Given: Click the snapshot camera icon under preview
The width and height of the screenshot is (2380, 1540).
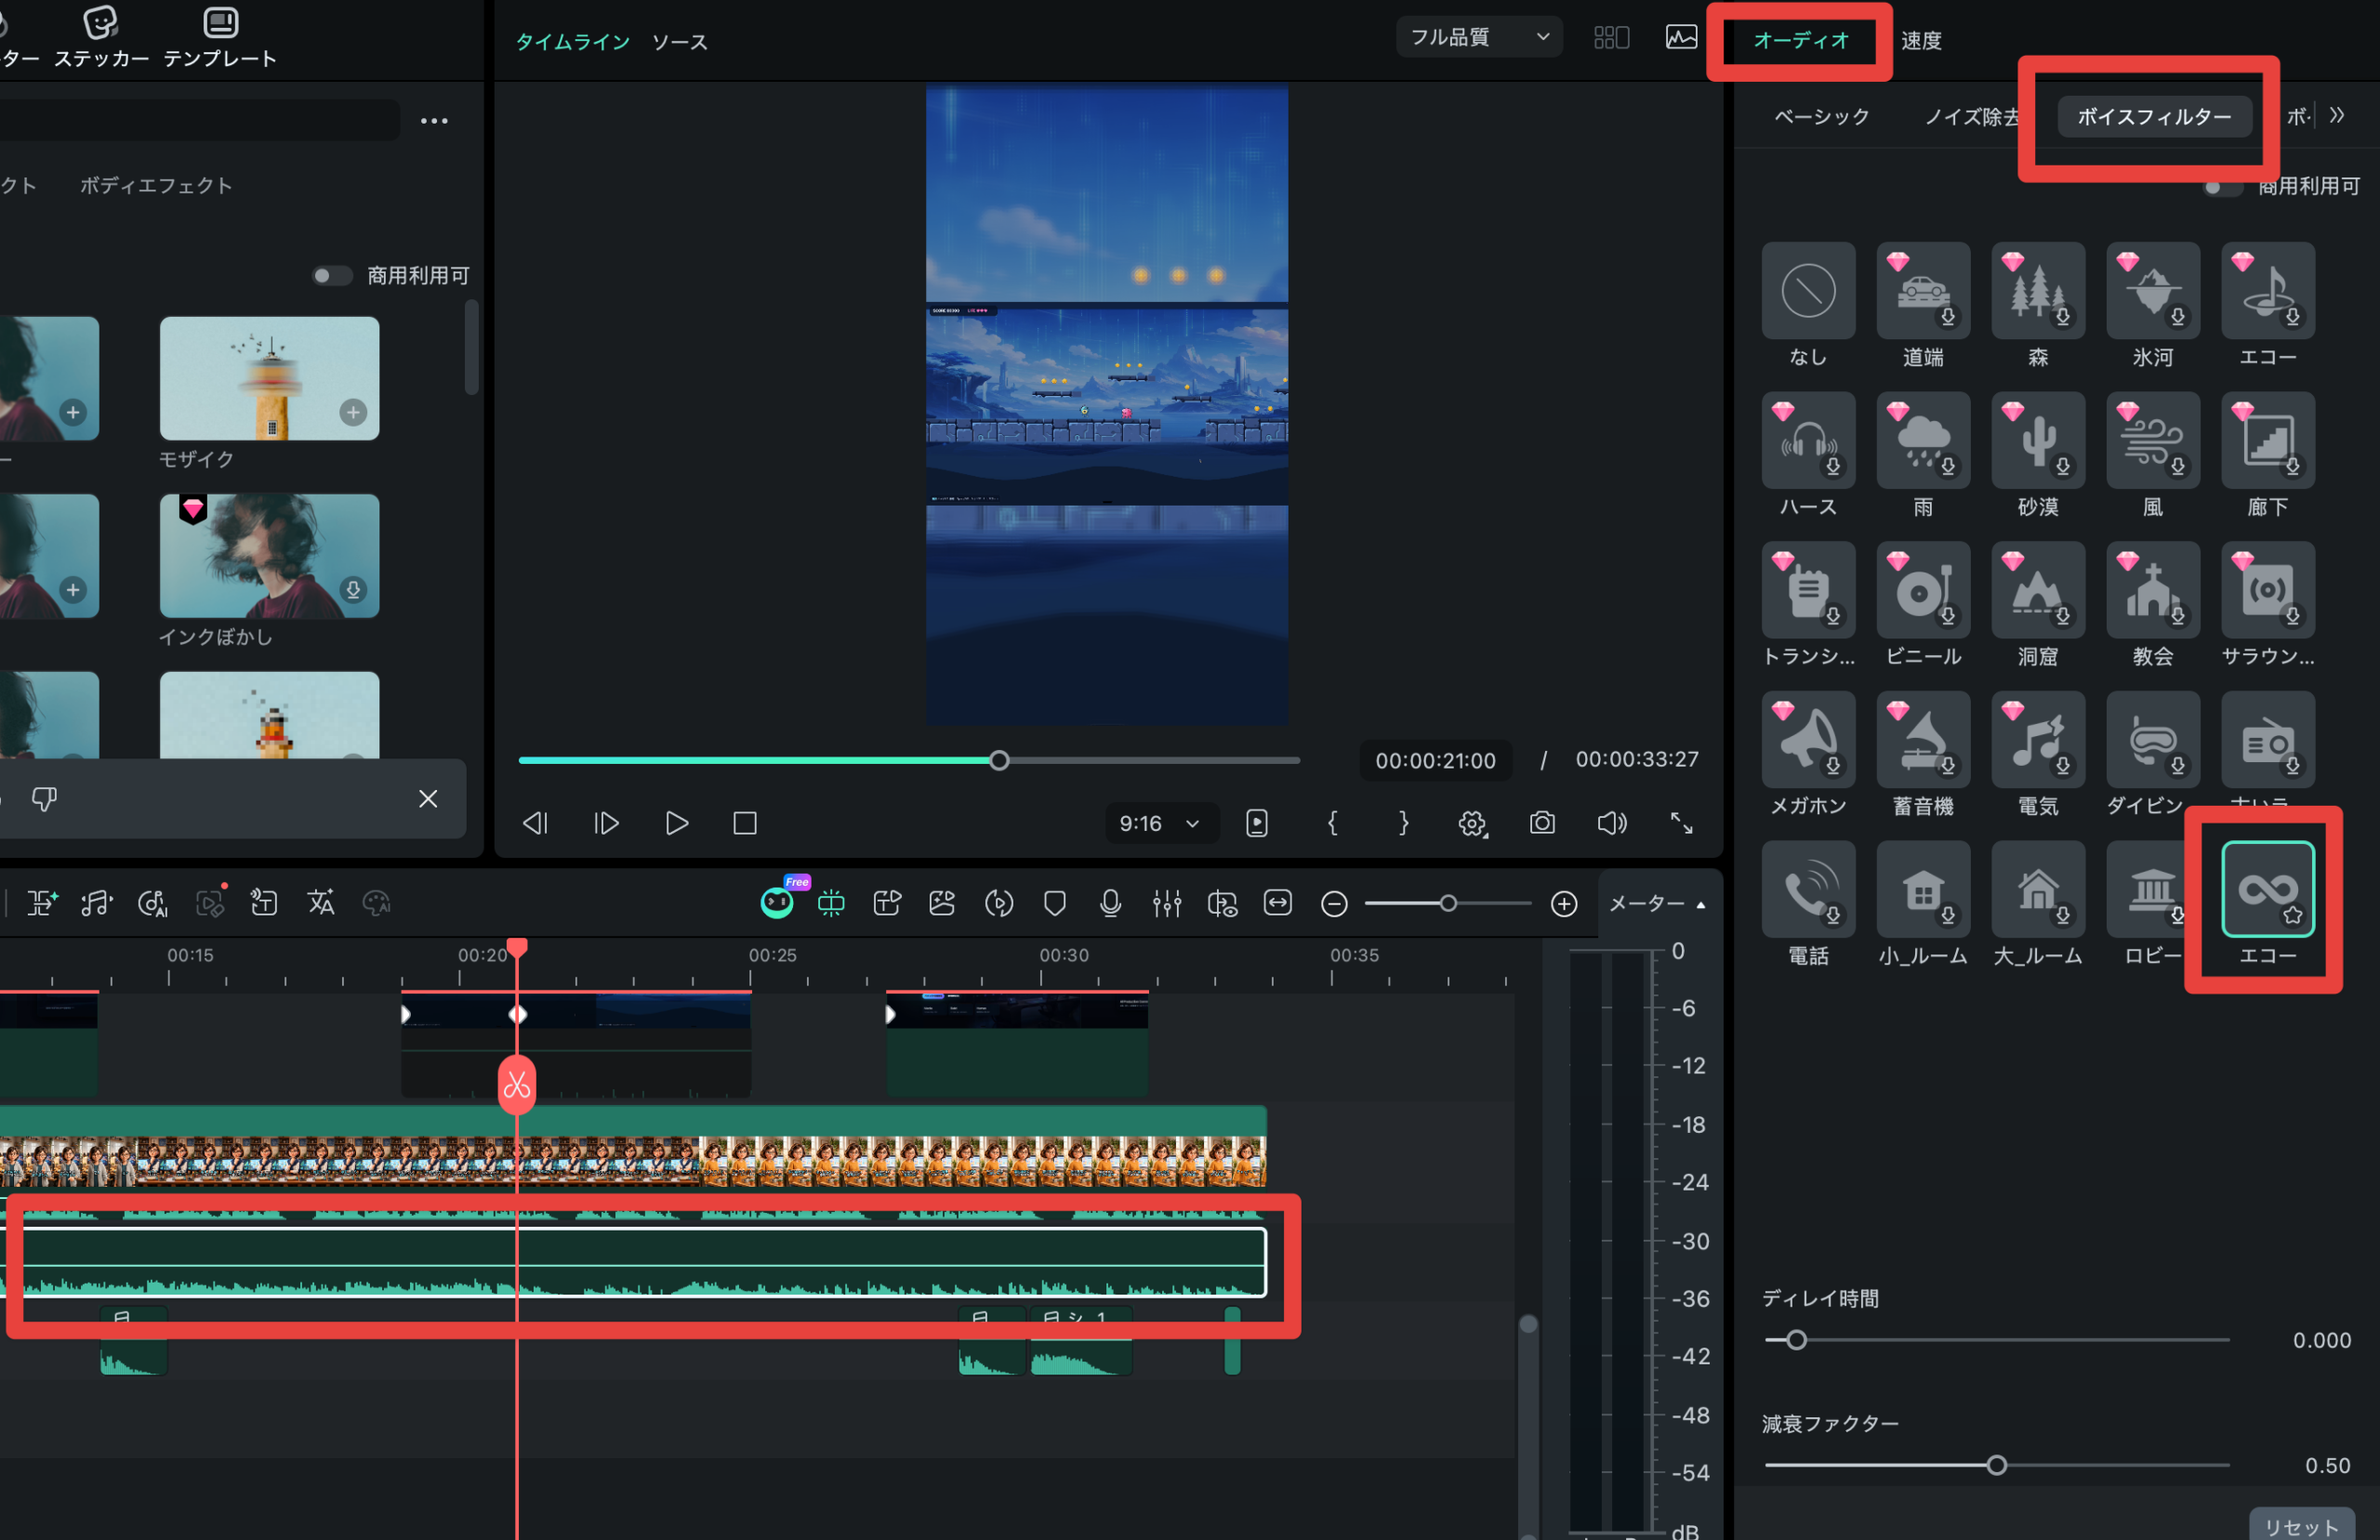Looking at the screenshot, I should pyautogui.click(x=1541, y=822).
